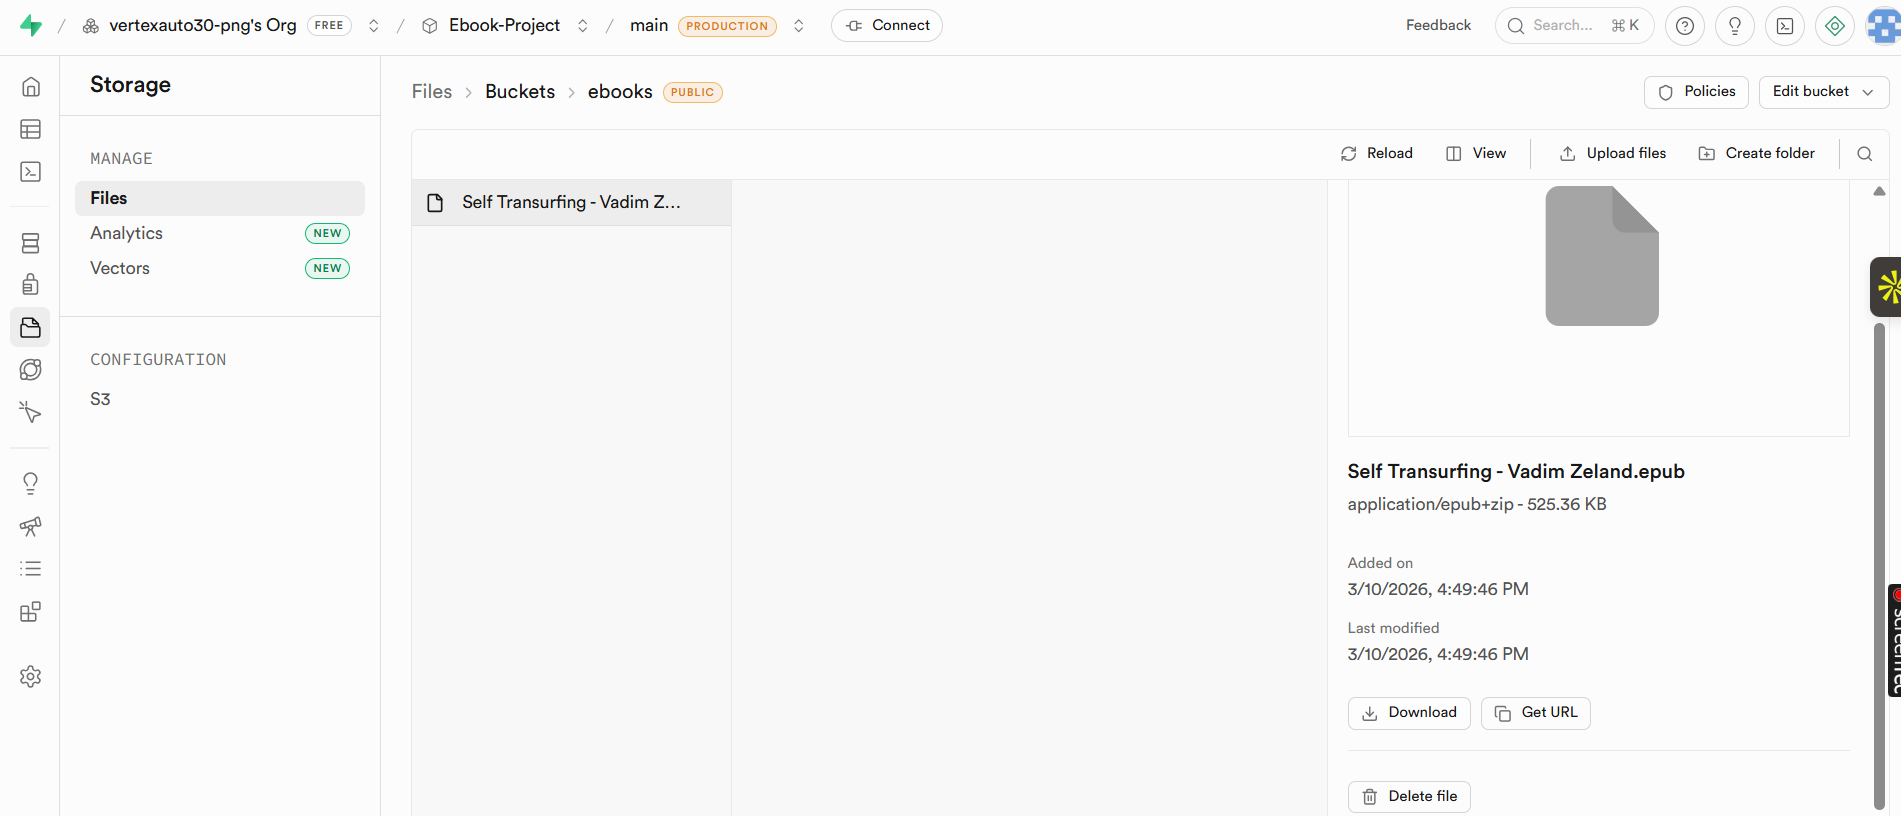Select the Self Transurfing epub file row
1901x816 pixels.
571,203
